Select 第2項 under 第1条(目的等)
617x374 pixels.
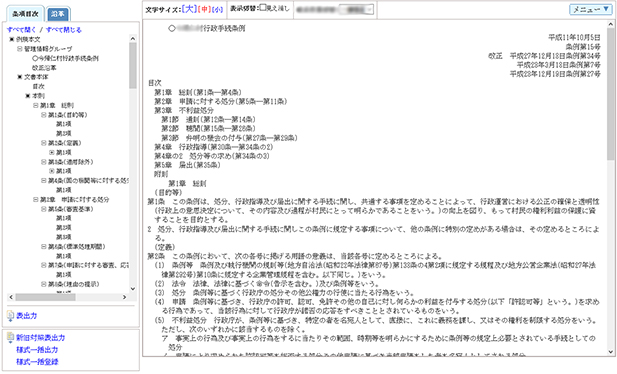point(64,133)
